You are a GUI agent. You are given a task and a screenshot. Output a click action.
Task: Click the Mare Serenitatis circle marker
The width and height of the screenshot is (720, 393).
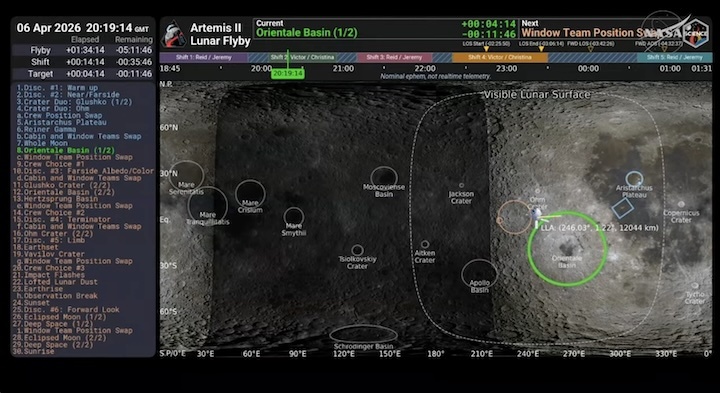[x=186, y=175]
